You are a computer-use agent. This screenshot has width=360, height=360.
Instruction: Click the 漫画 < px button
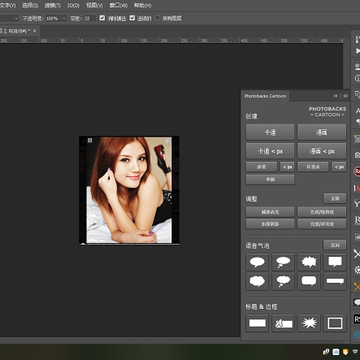tap(322, 151)
